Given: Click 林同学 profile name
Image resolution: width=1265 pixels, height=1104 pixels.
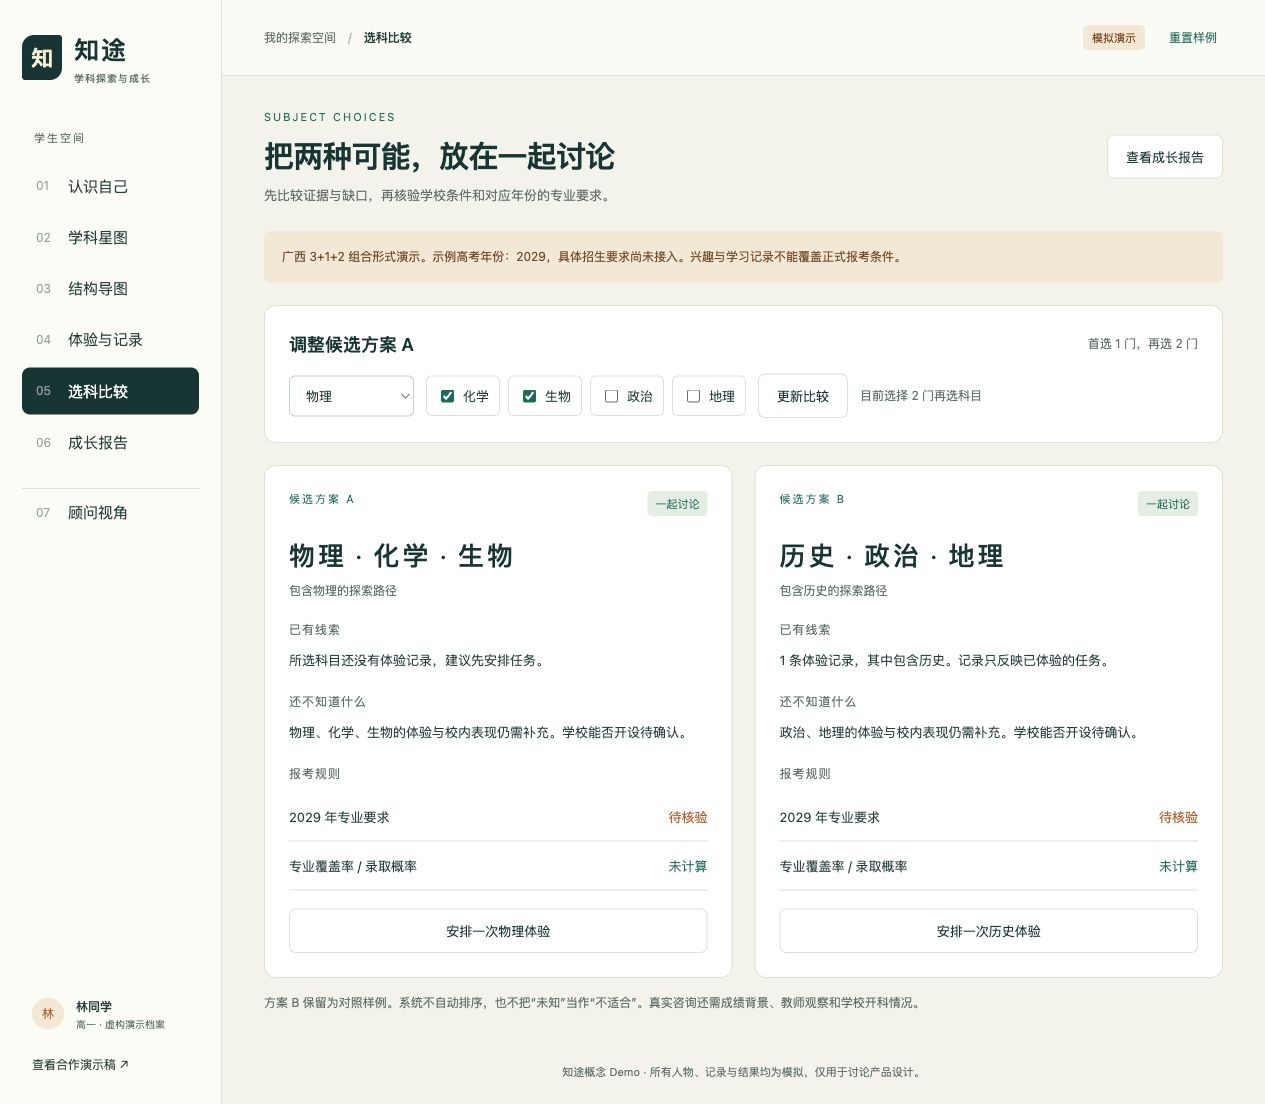Looking at the screenshot, I should 94,1007.
